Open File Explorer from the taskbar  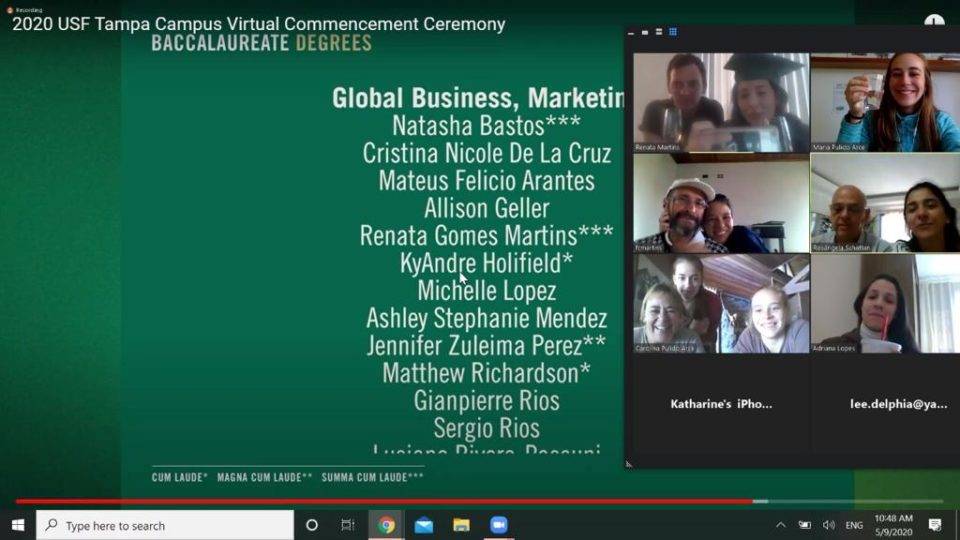[461, 525]
